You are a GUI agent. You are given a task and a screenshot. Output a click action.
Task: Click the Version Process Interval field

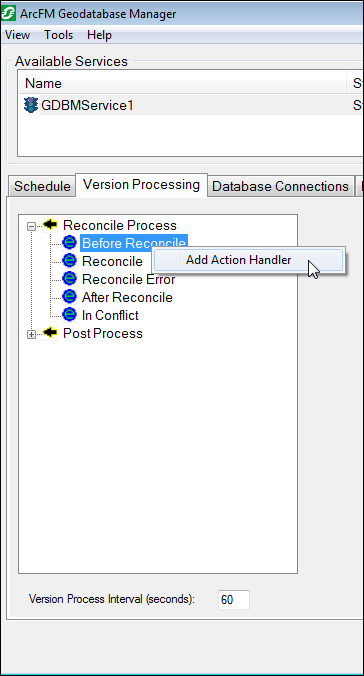(x=234, y=600)
